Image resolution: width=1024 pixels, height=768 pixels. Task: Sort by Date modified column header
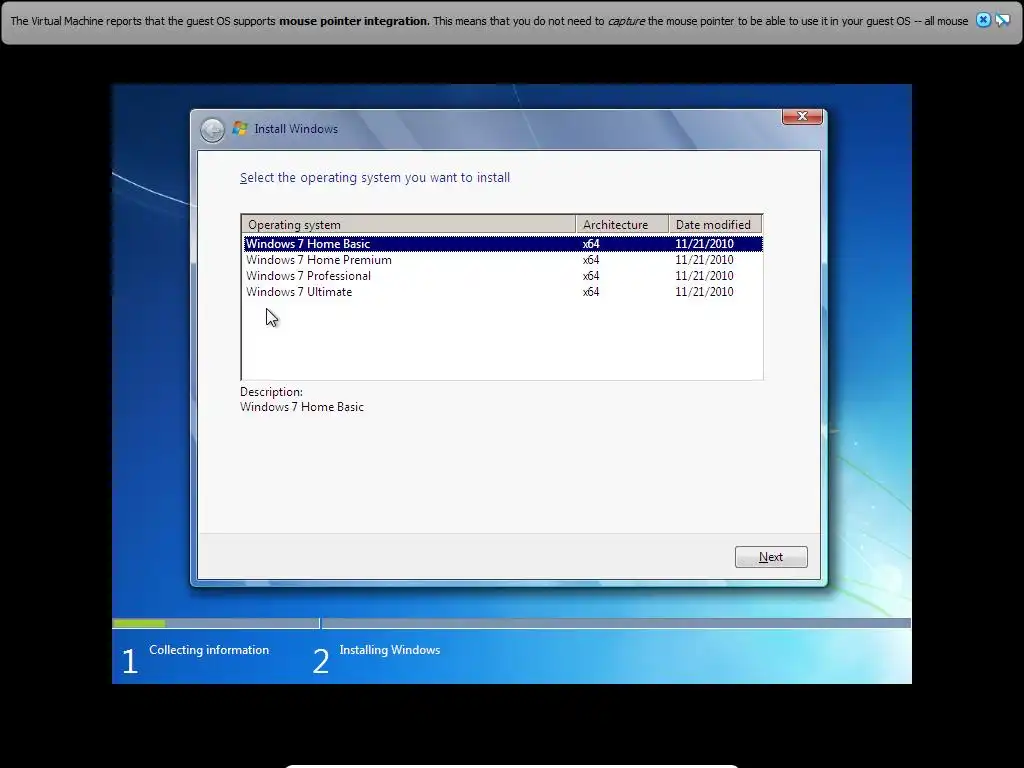(x=716, y=225)
